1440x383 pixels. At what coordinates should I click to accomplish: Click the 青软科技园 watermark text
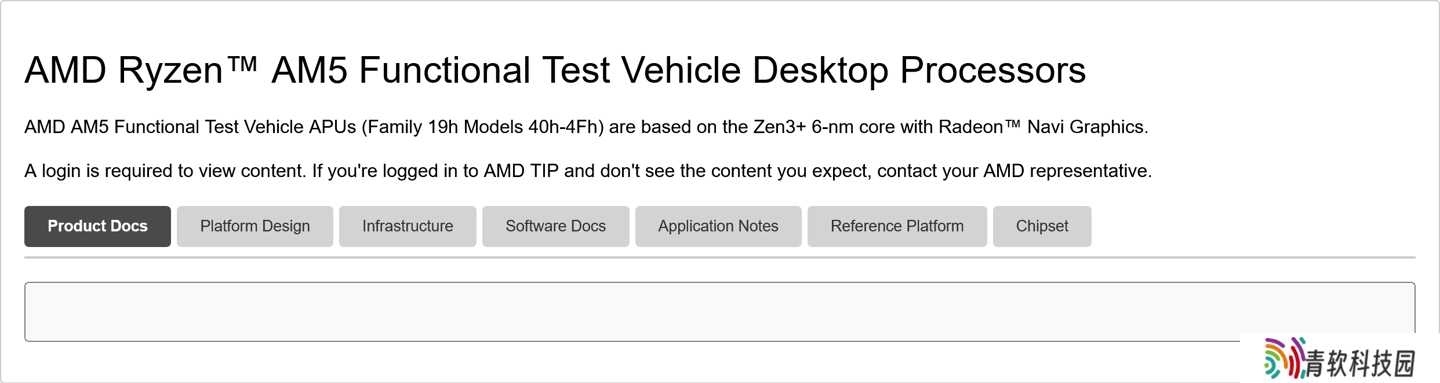click(x=1361, y=363)
